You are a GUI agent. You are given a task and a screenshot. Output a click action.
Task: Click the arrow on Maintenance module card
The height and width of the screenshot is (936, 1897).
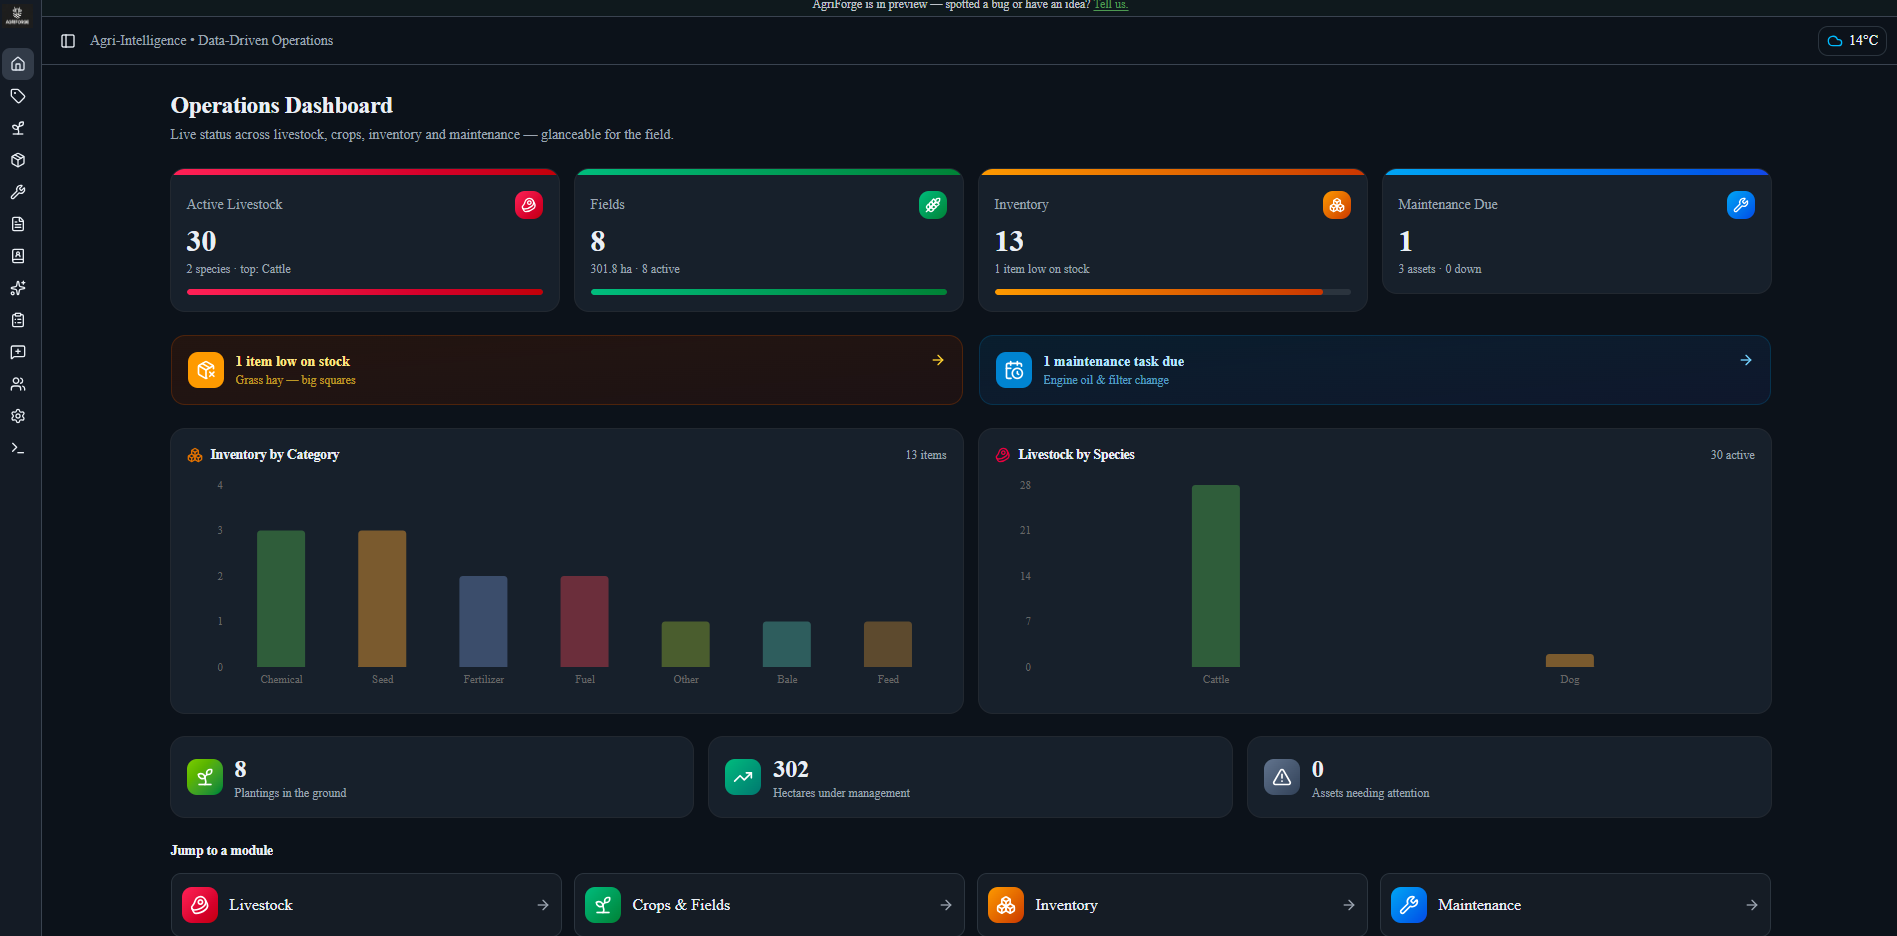(x=1752, y=905)
